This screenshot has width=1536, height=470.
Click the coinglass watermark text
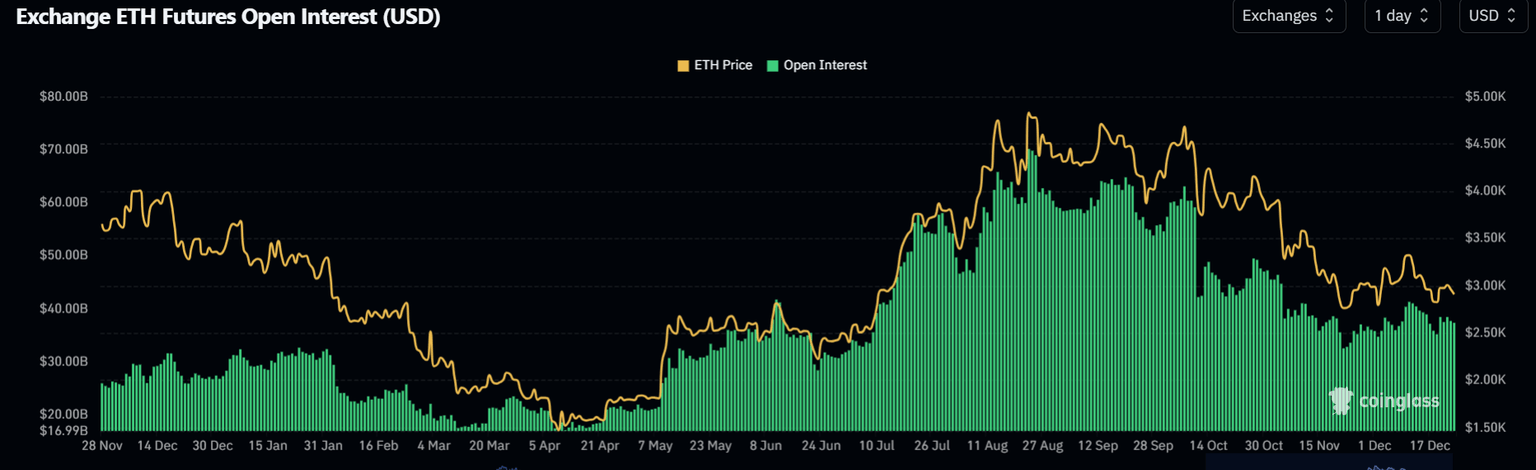point(1399,402)
